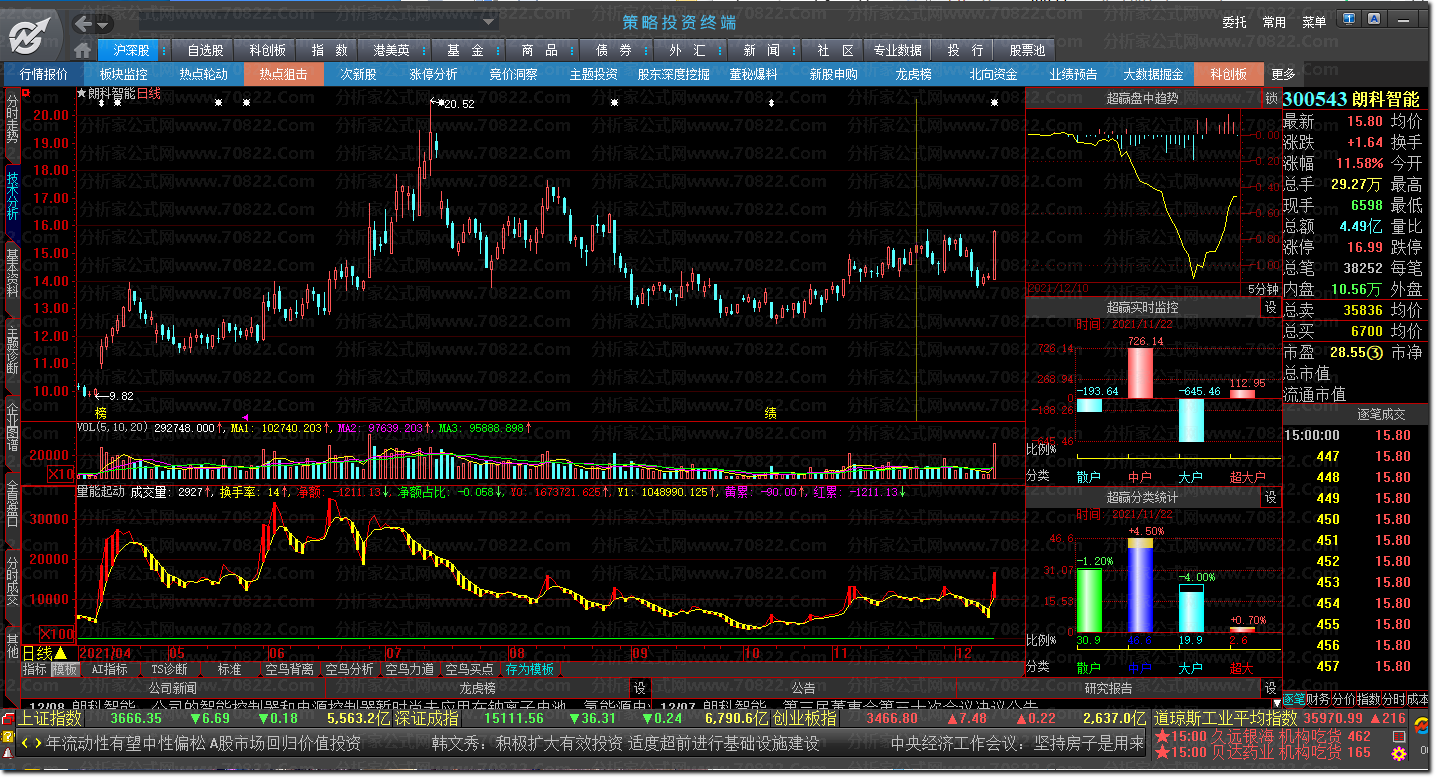
Task: Select 北向资金 sub-tab
Action: 993,74
